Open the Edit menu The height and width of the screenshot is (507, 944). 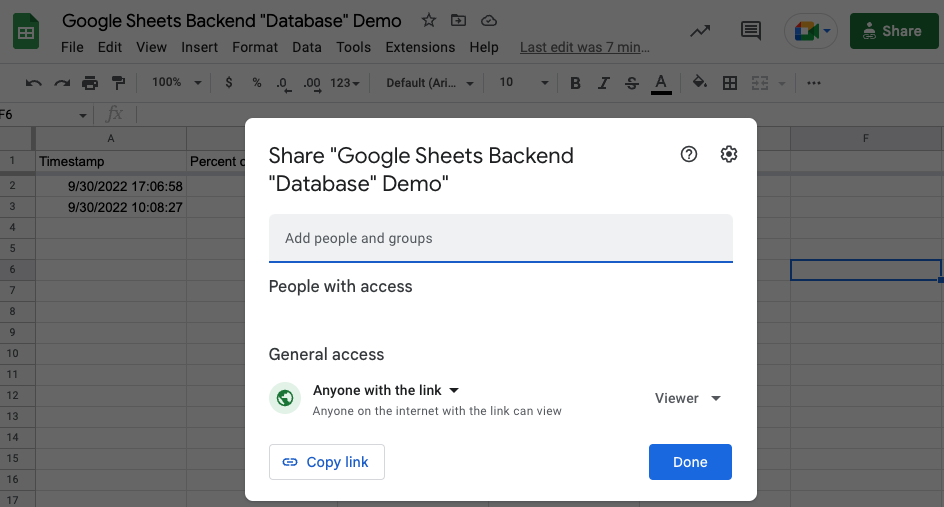(x=110, y=47)
